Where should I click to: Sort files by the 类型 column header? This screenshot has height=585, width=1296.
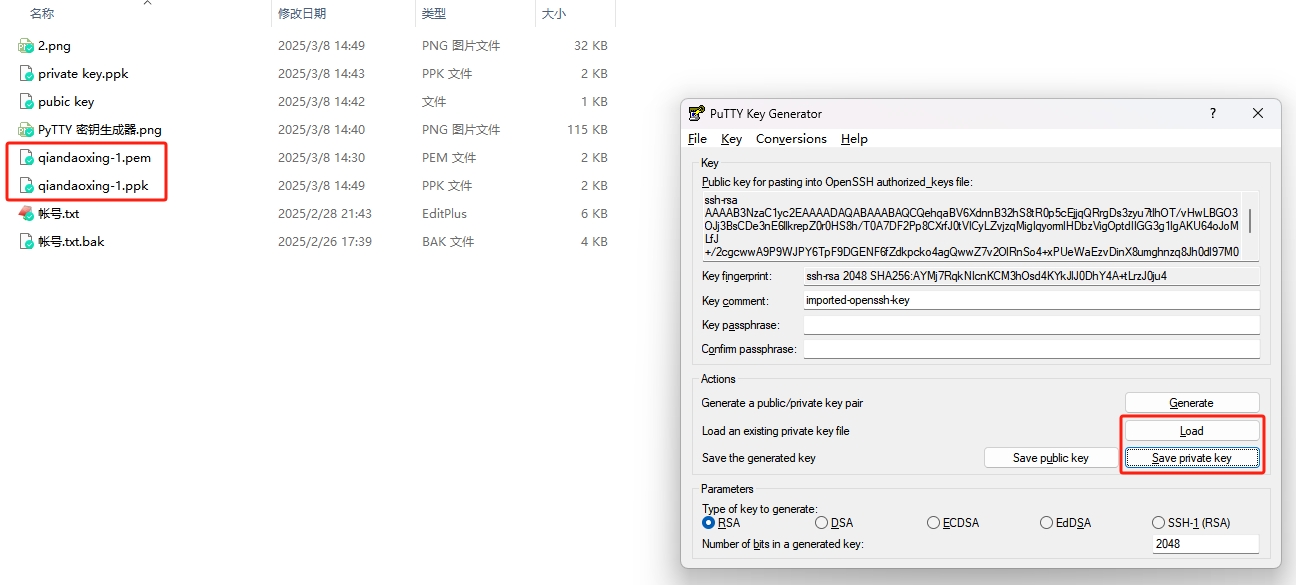pyautogui.click(x=434, y=14)
